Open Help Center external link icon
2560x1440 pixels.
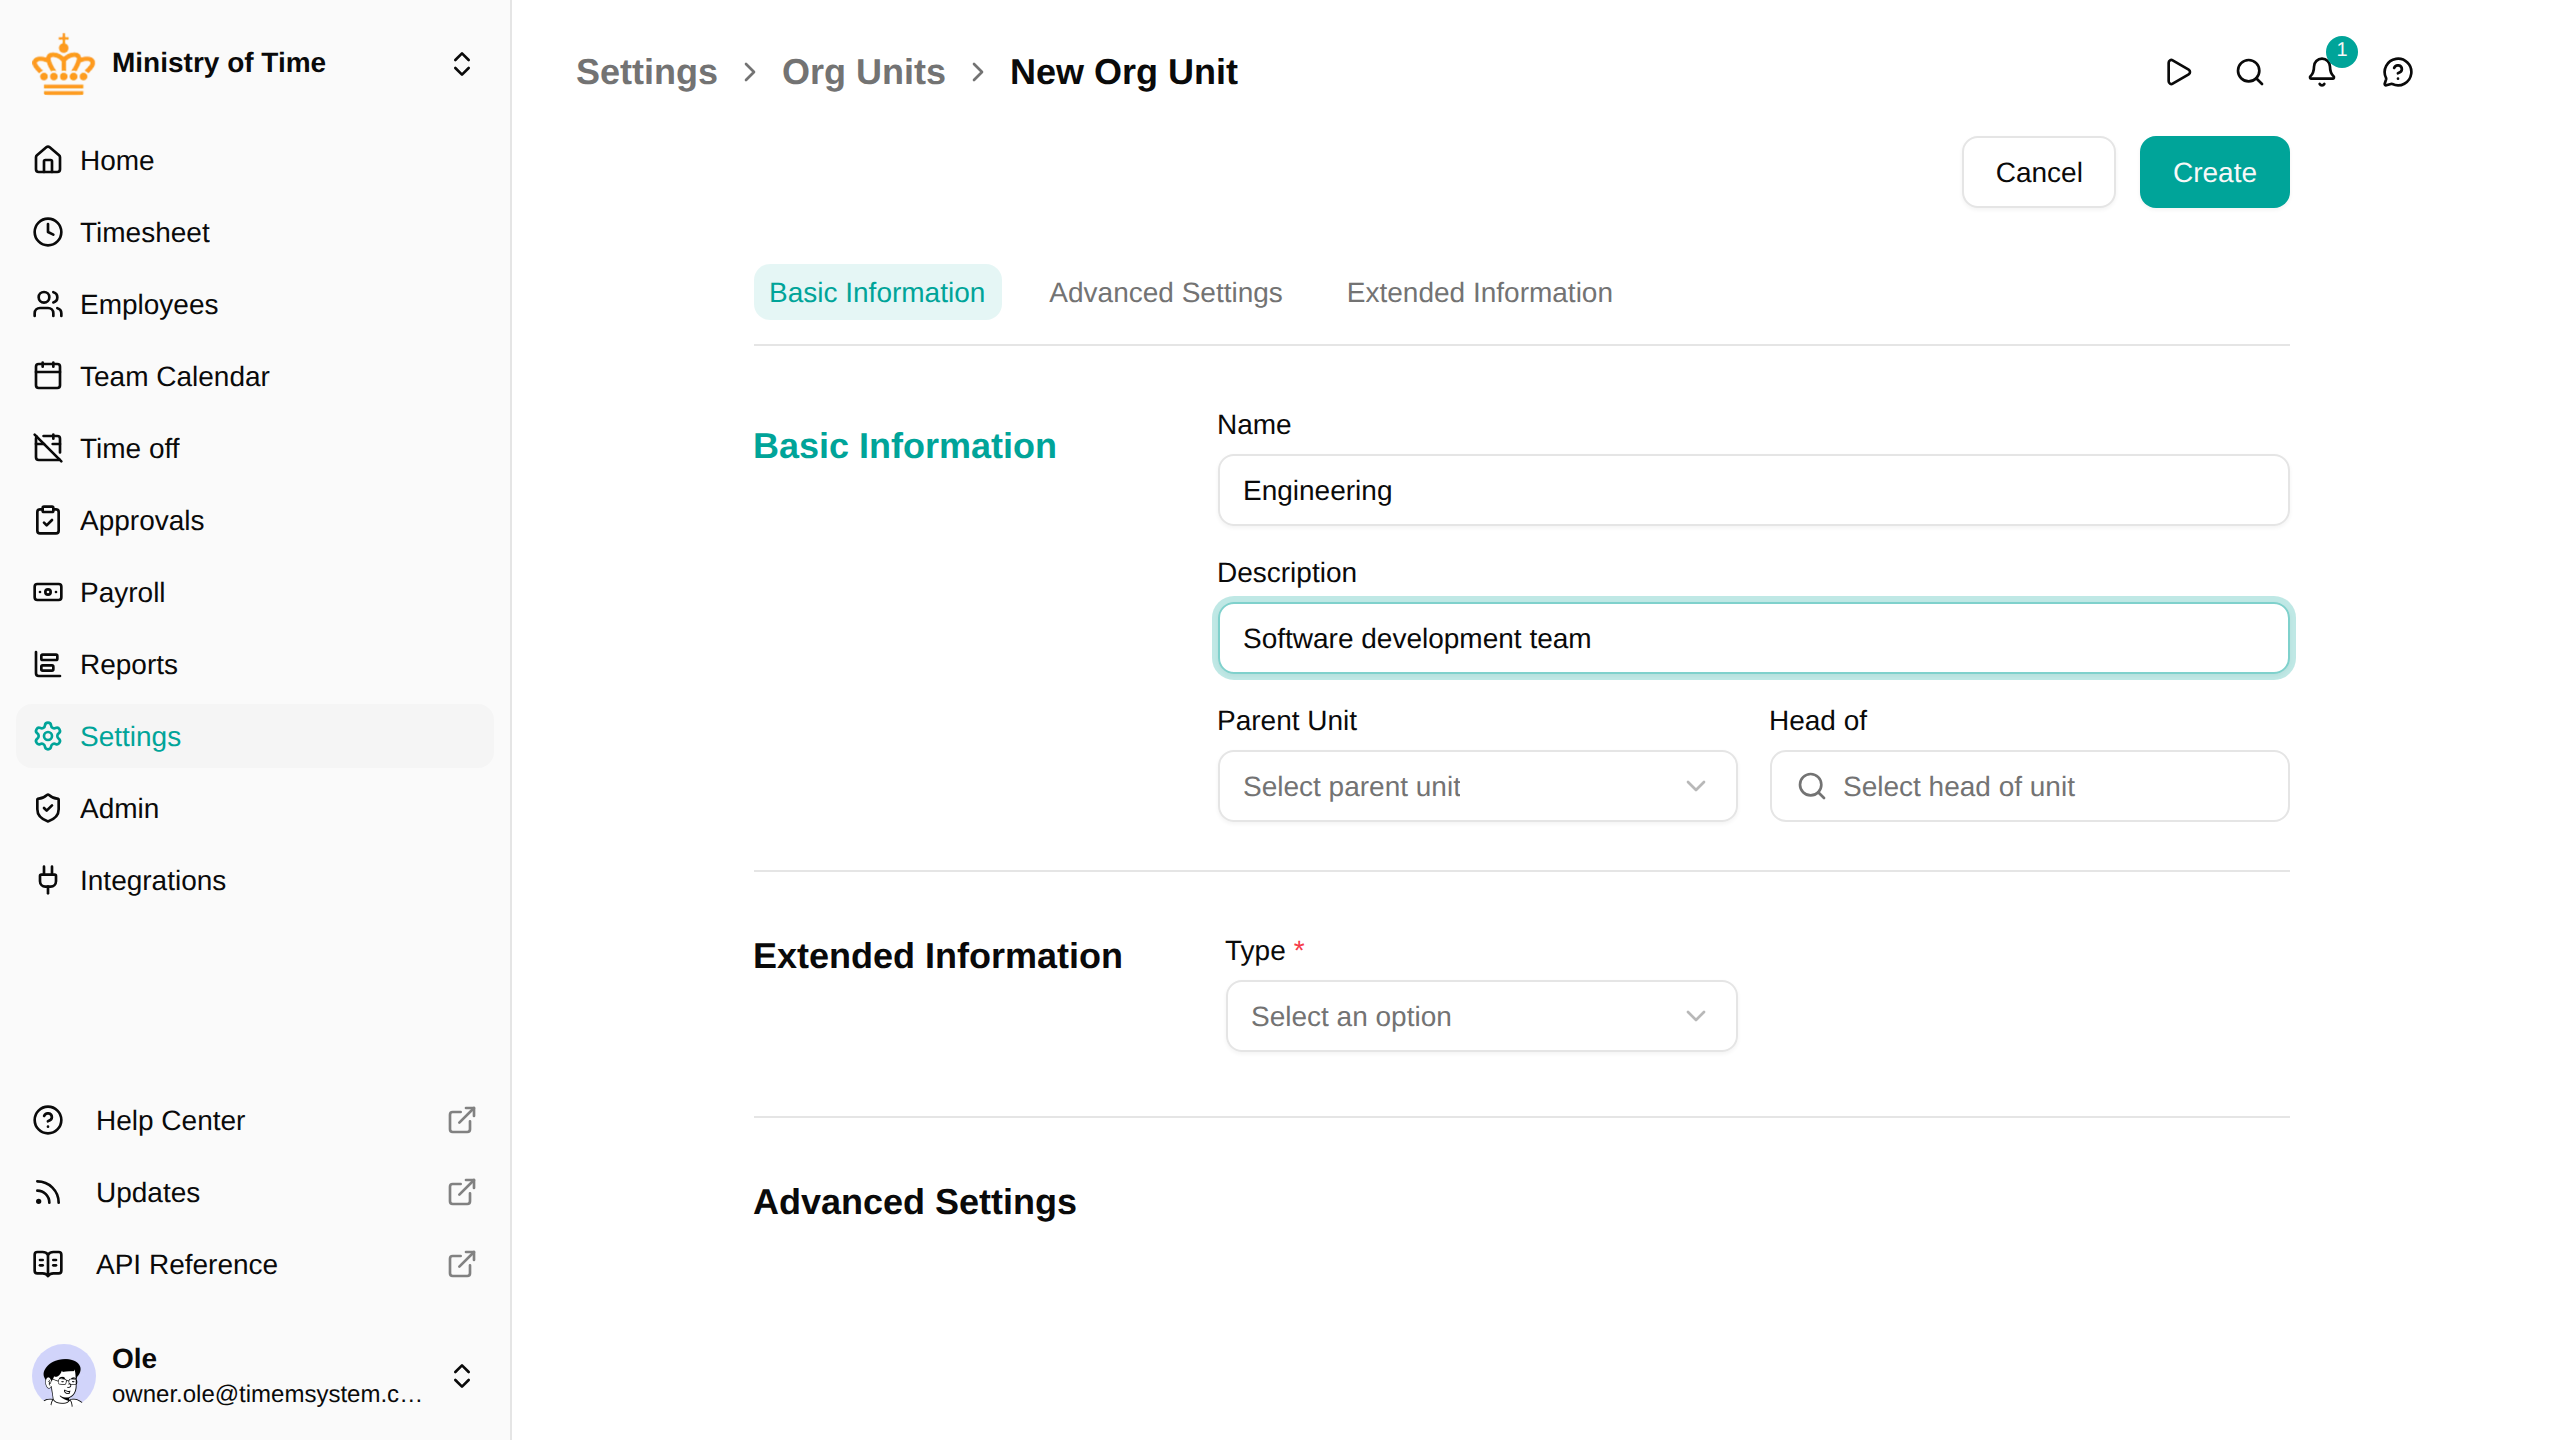461,1120
